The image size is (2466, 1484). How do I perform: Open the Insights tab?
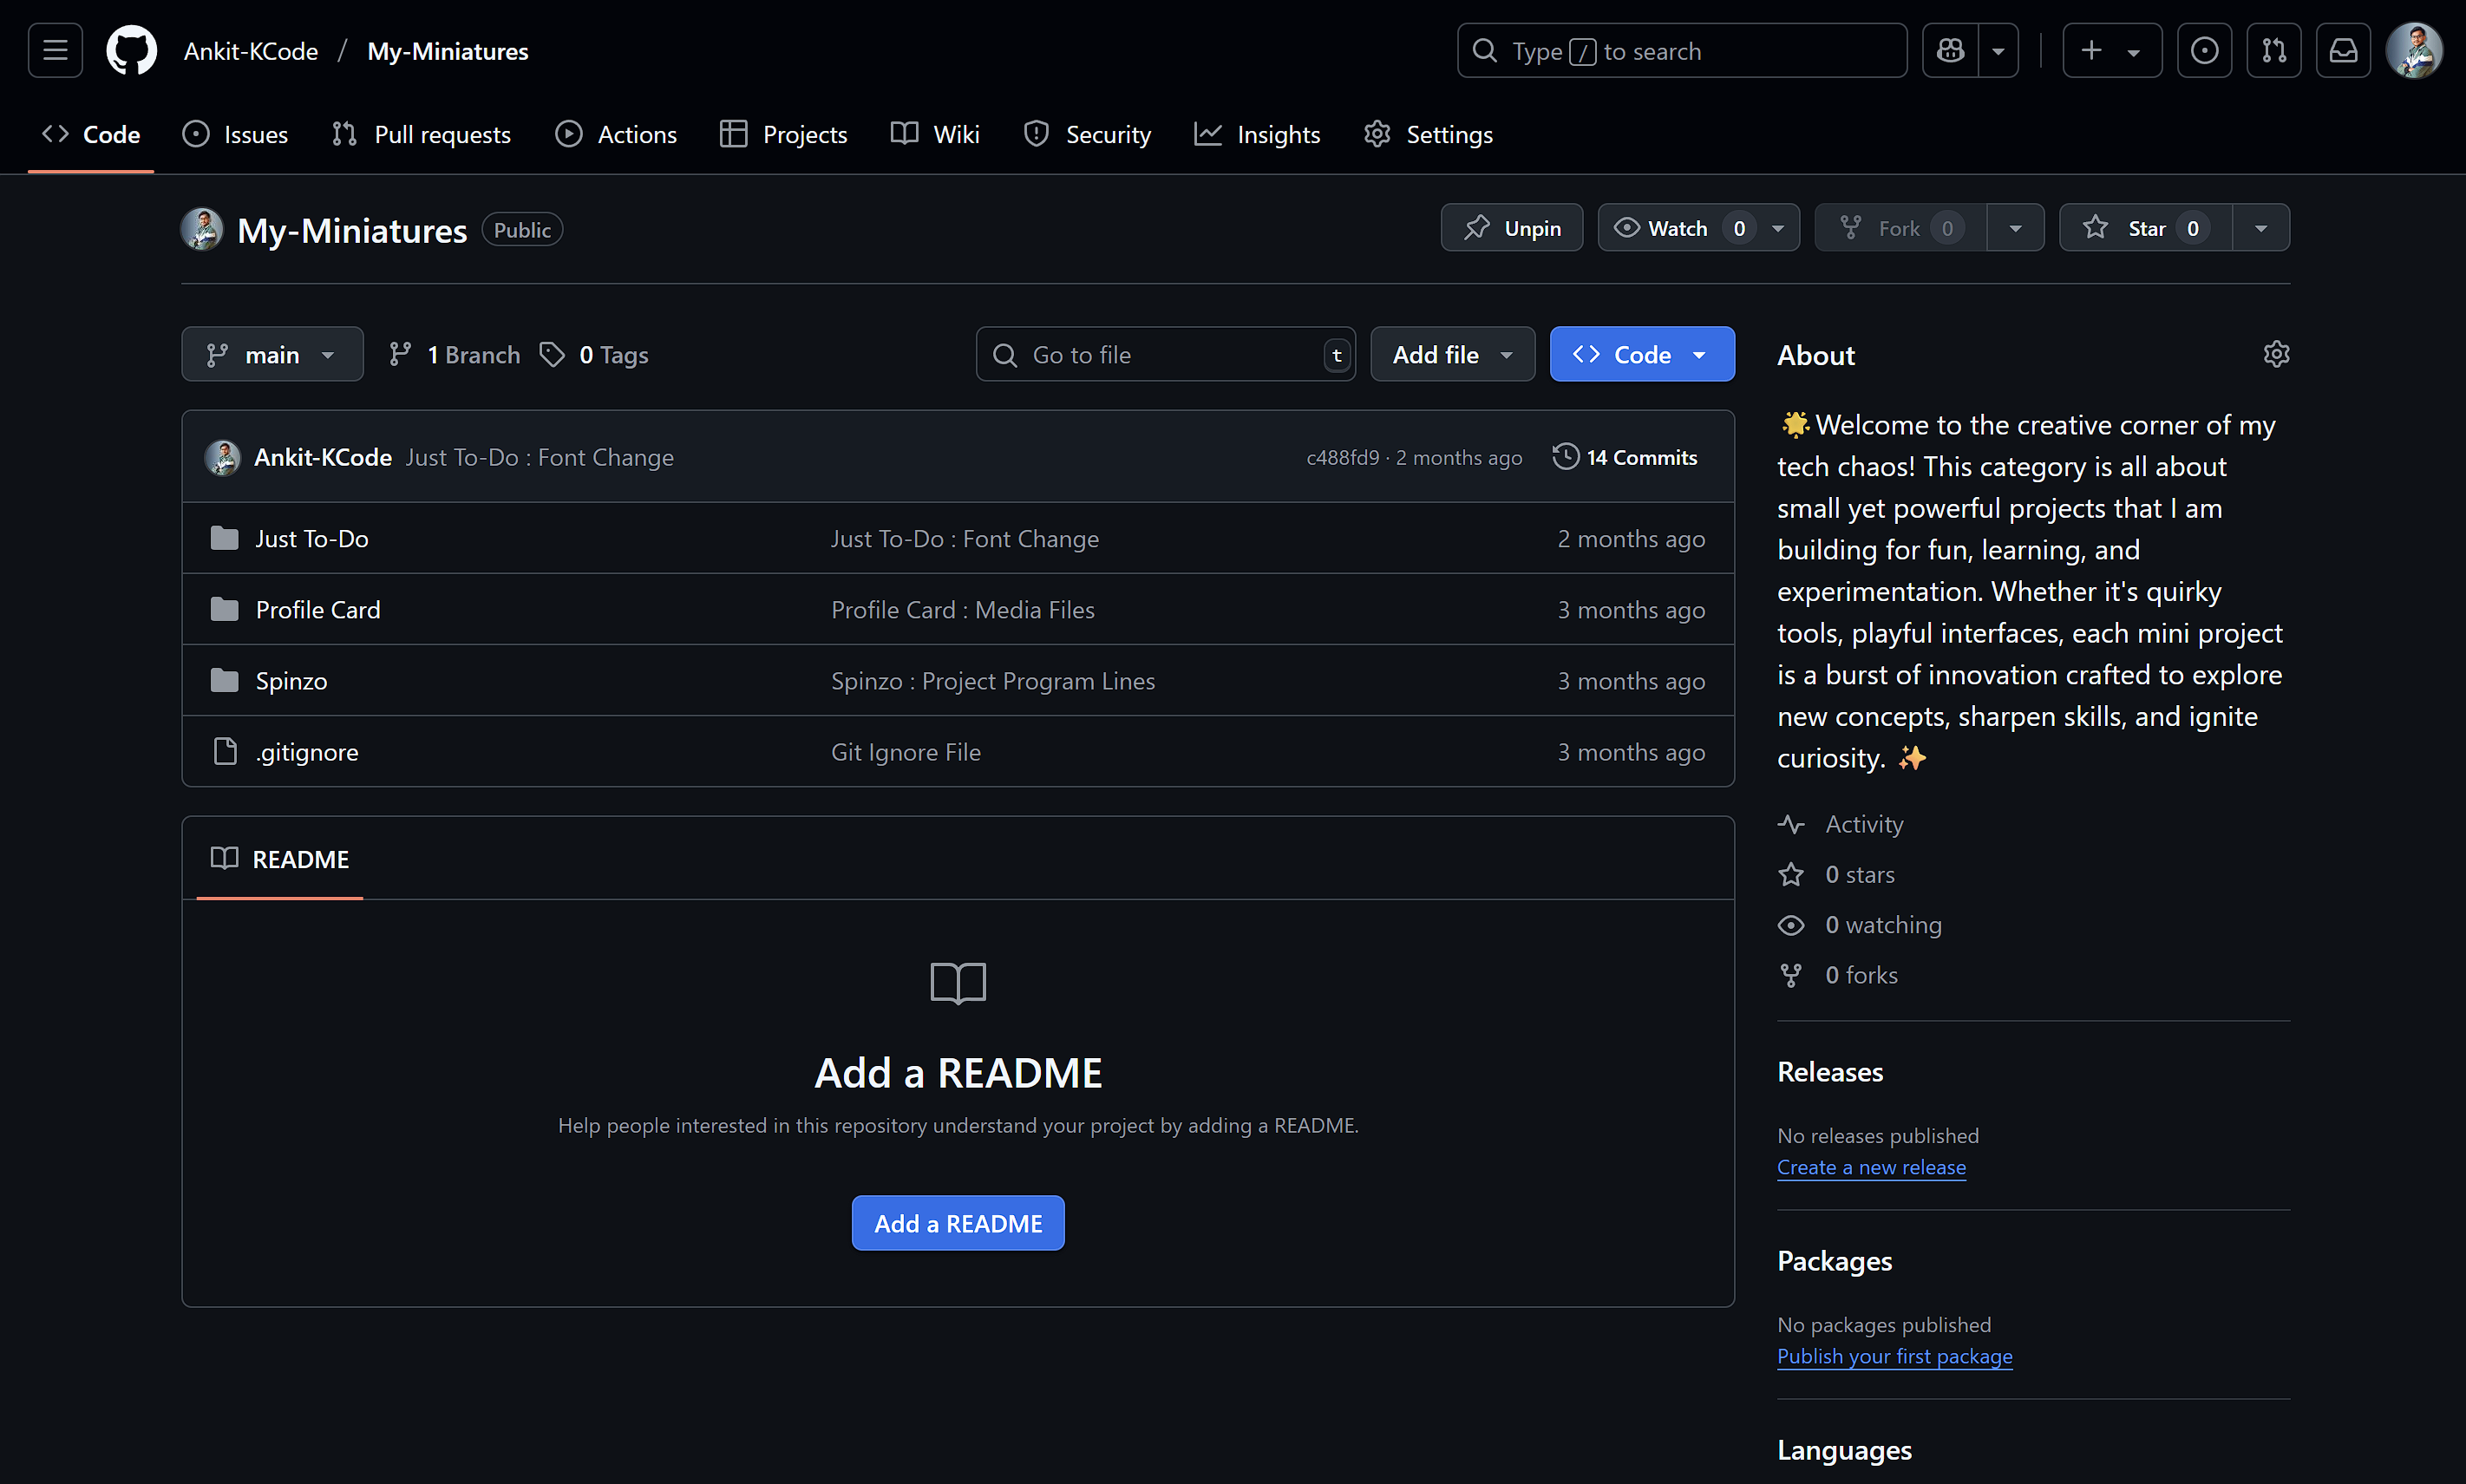click(1257, 134)
